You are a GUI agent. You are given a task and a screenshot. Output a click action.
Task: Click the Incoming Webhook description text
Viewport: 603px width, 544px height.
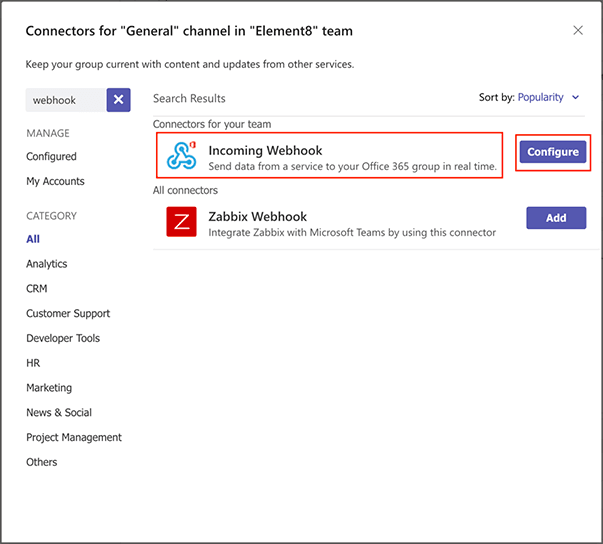click(353, 166)
